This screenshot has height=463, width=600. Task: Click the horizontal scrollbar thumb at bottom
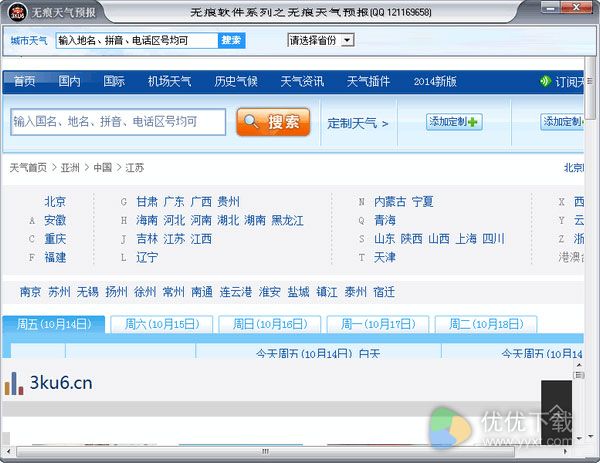tap(265, 452)
